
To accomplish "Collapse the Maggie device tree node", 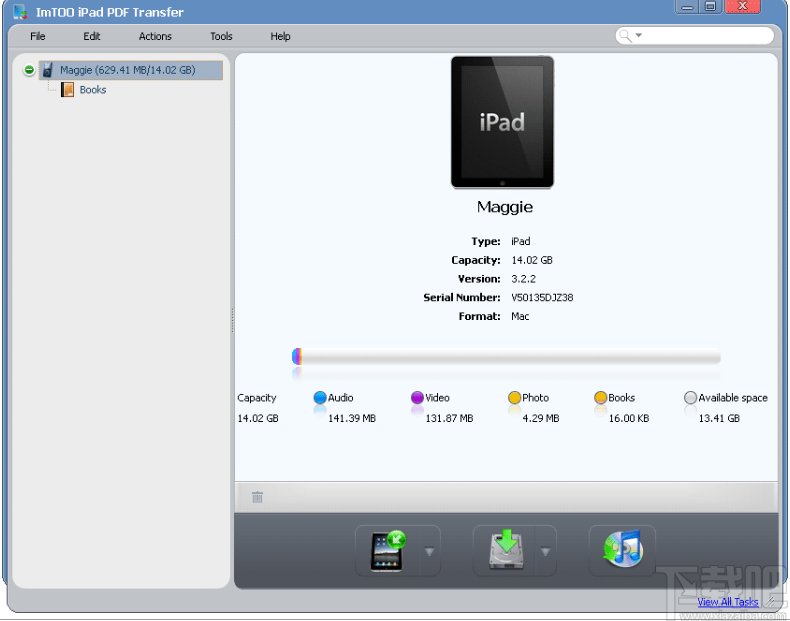I will tap(29, 70).
